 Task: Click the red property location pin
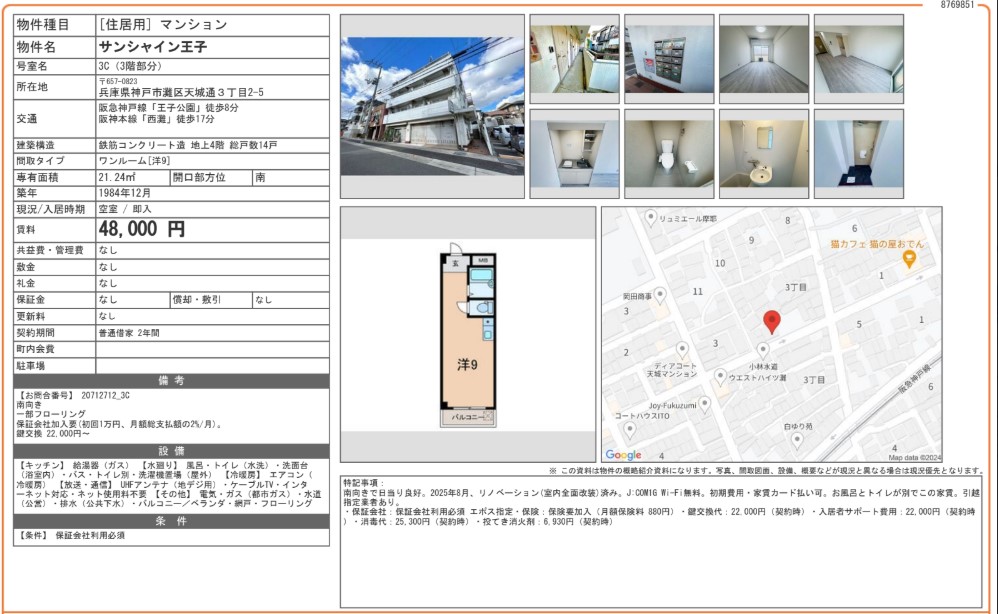771,321
